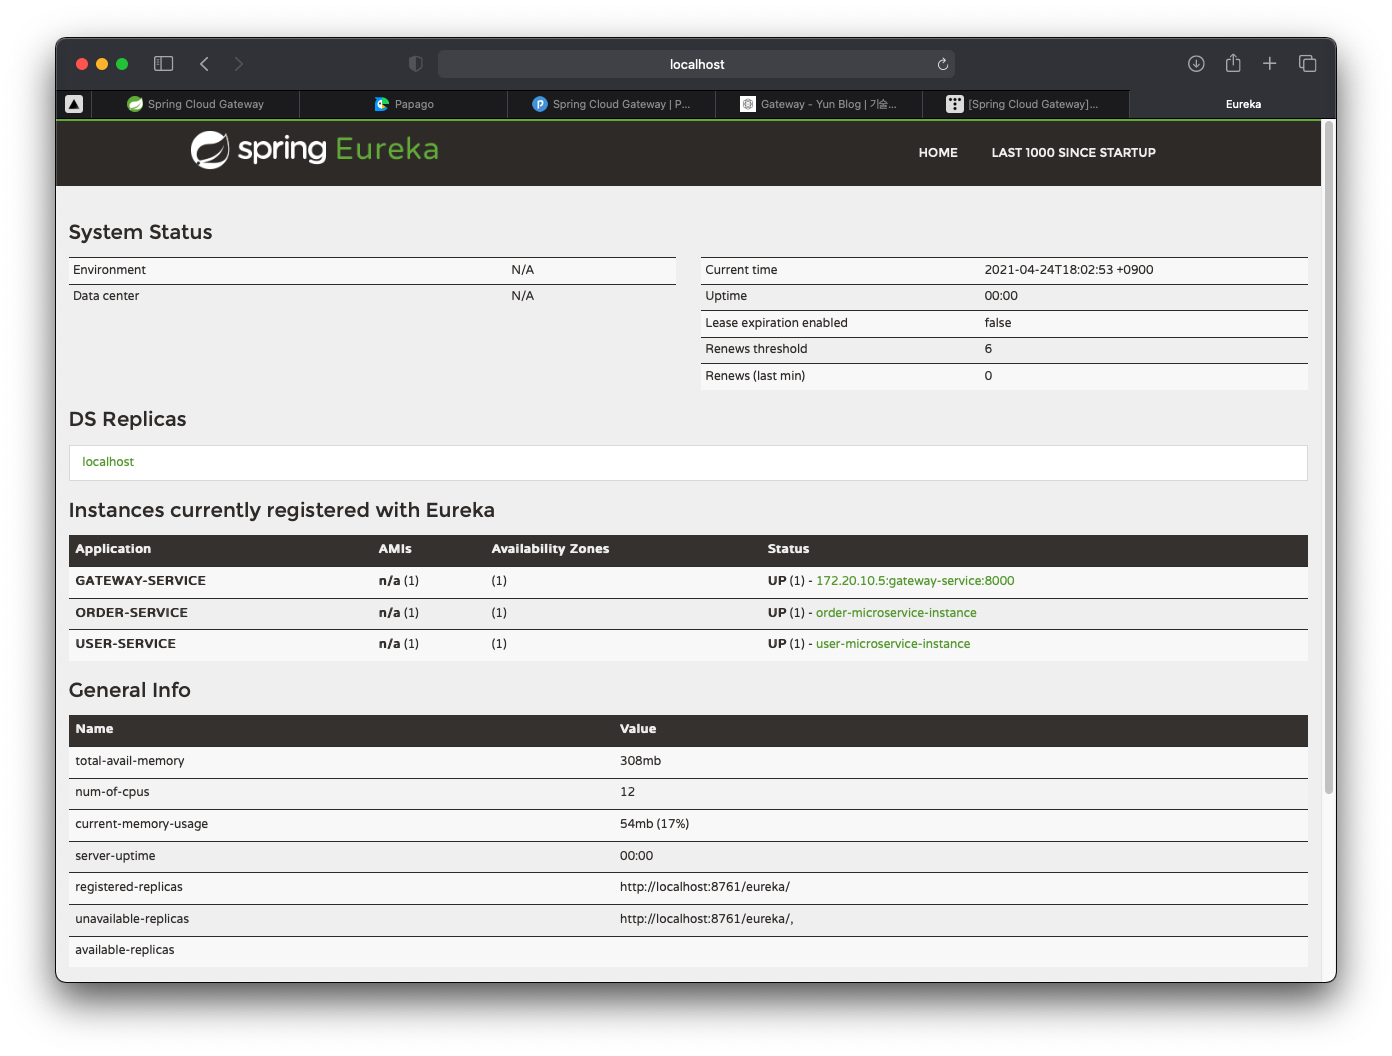
Task: Add a new tab with plus icon
Action: [x=1269, y=64]
